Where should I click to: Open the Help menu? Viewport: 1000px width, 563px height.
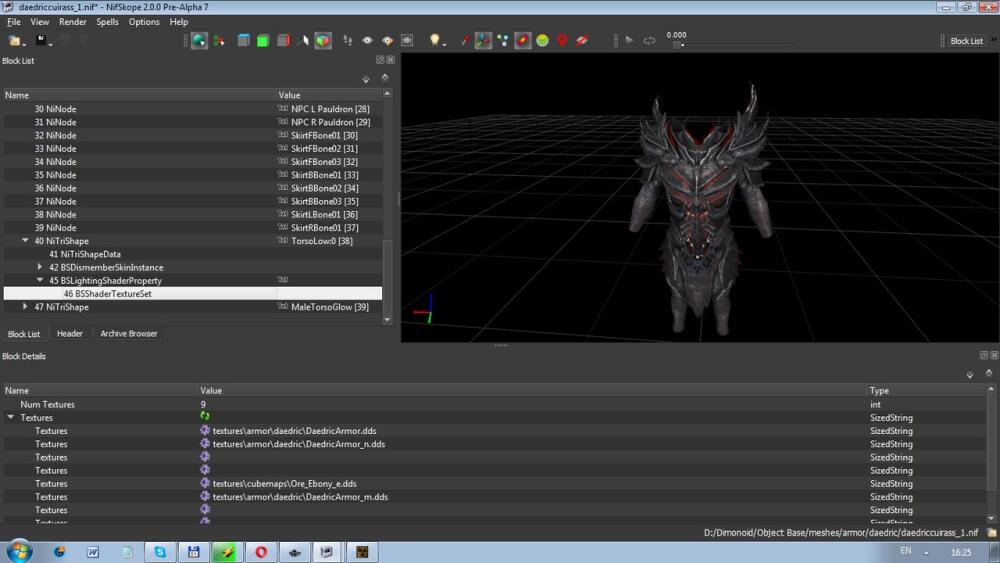179,22
